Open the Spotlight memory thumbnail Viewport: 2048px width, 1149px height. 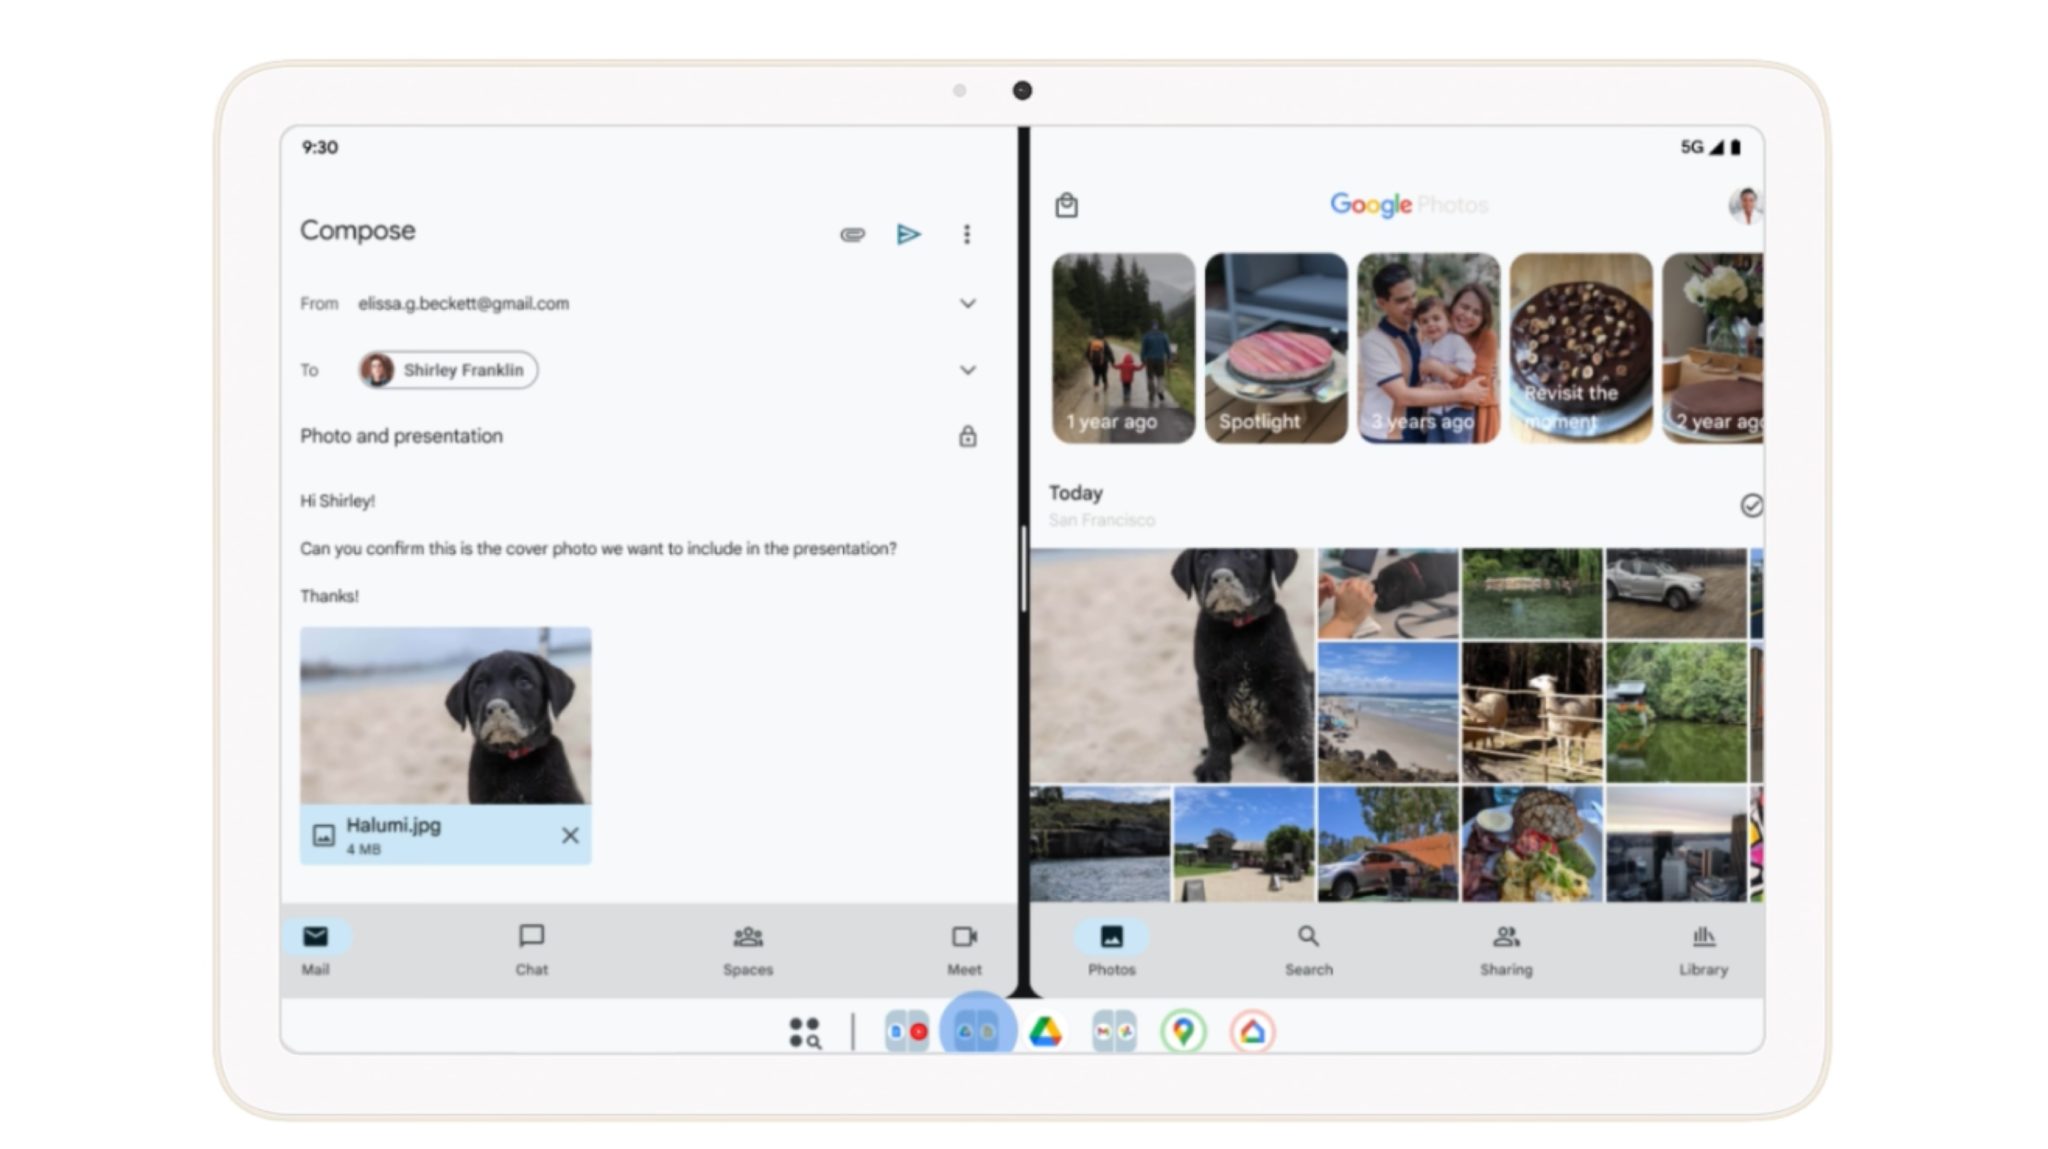click(x=1275, y=347)
